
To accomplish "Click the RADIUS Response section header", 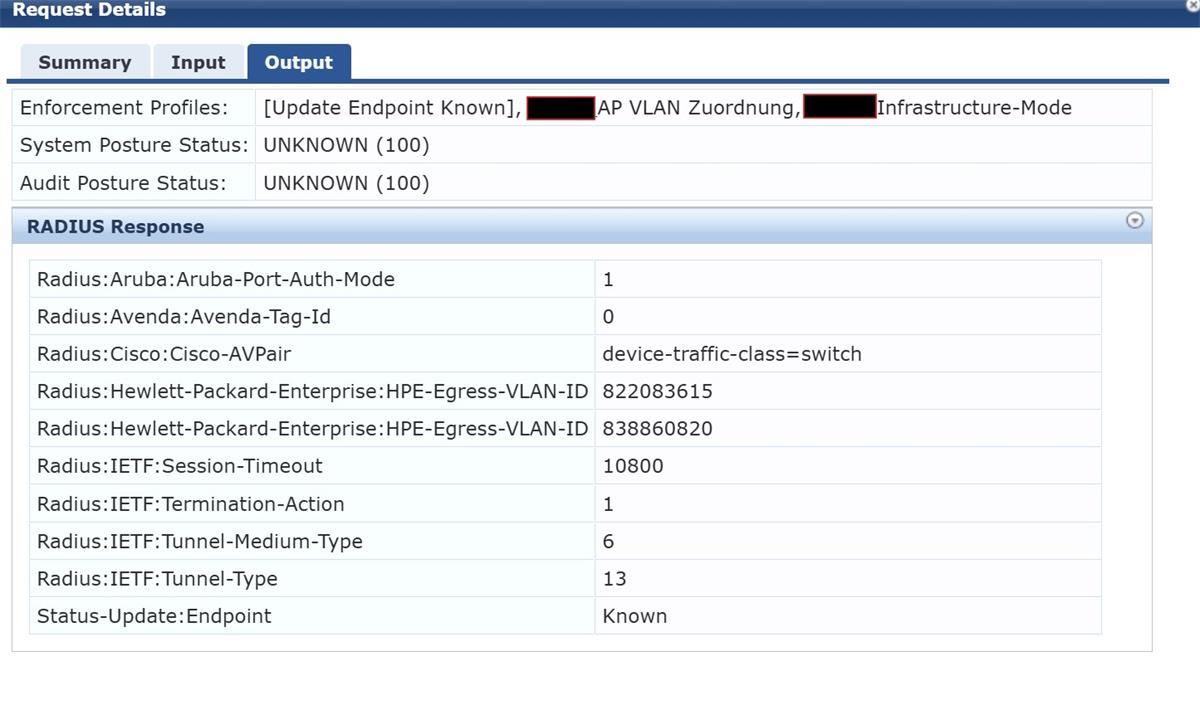I will click(115, 227).
